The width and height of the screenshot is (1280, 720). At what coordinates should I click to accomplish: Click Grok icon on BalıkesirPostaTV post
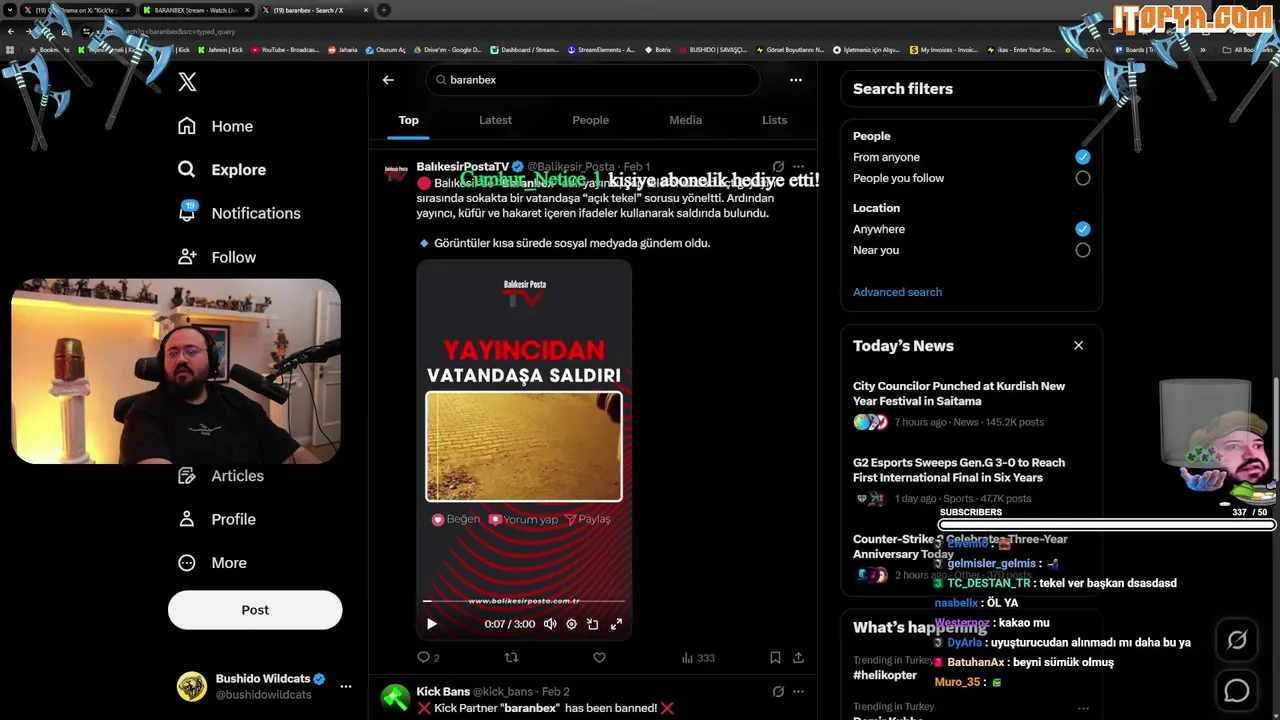pos(778,167)
